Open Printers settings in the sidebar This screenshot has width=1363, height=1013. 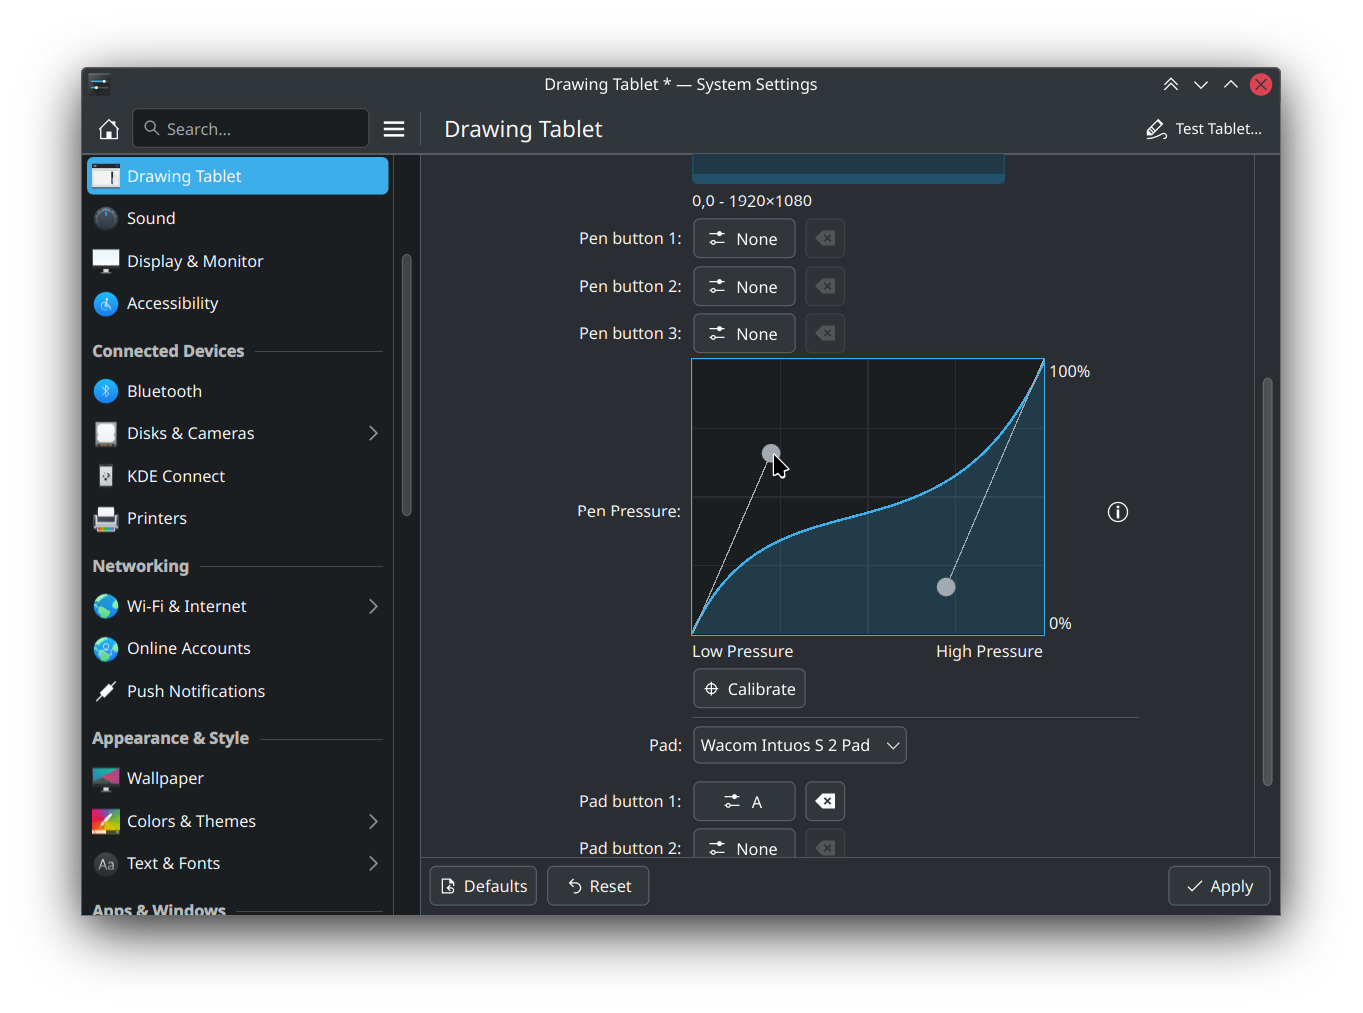tap(157, 518)
